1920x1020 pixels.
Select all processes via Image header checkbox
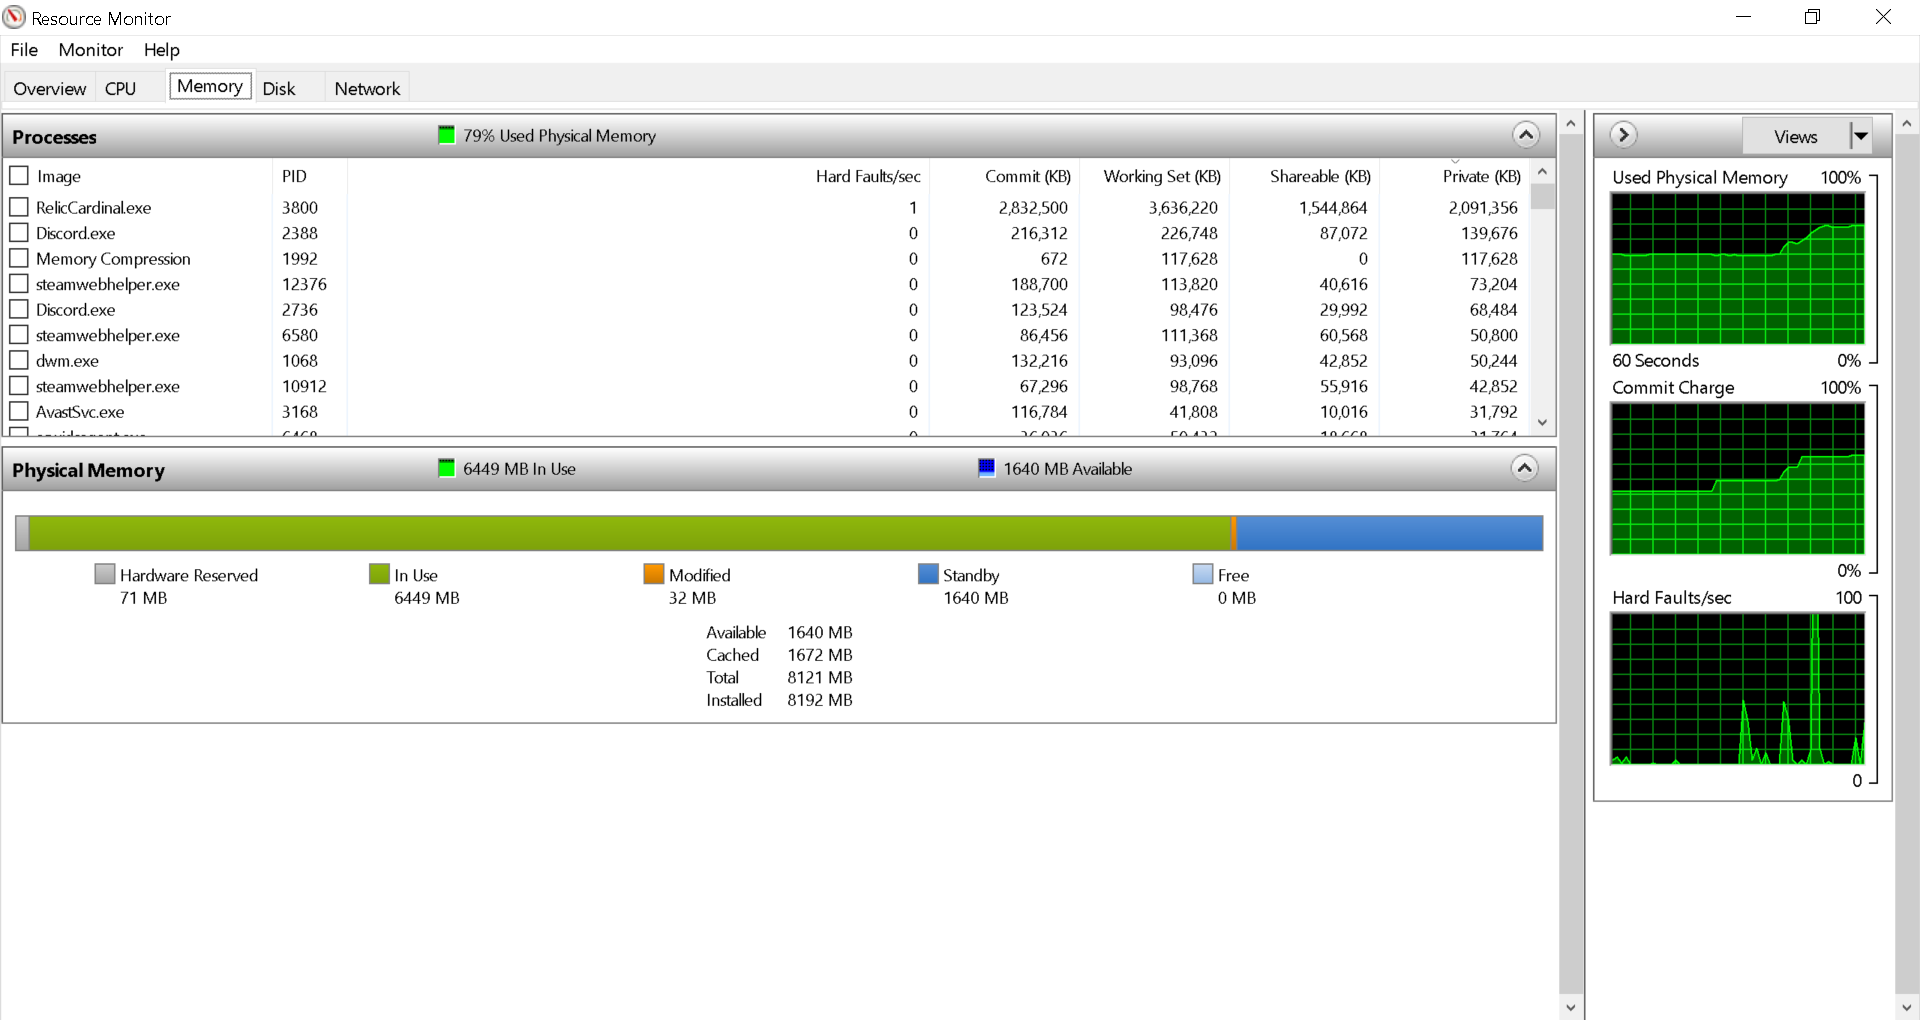(19, 176)
